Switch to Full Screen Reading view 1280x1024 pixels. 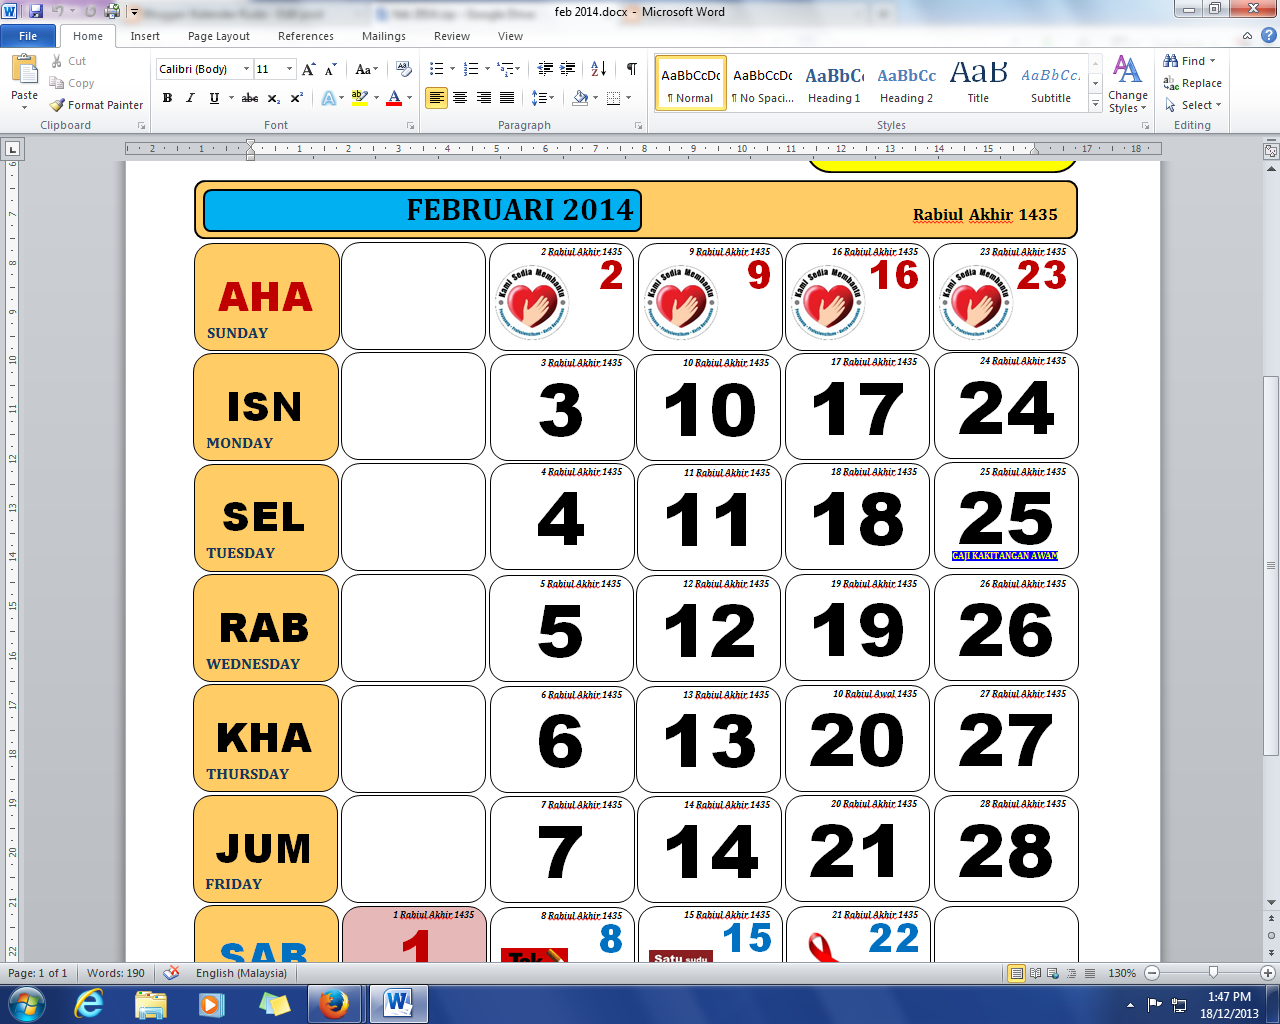[1035, 973]
